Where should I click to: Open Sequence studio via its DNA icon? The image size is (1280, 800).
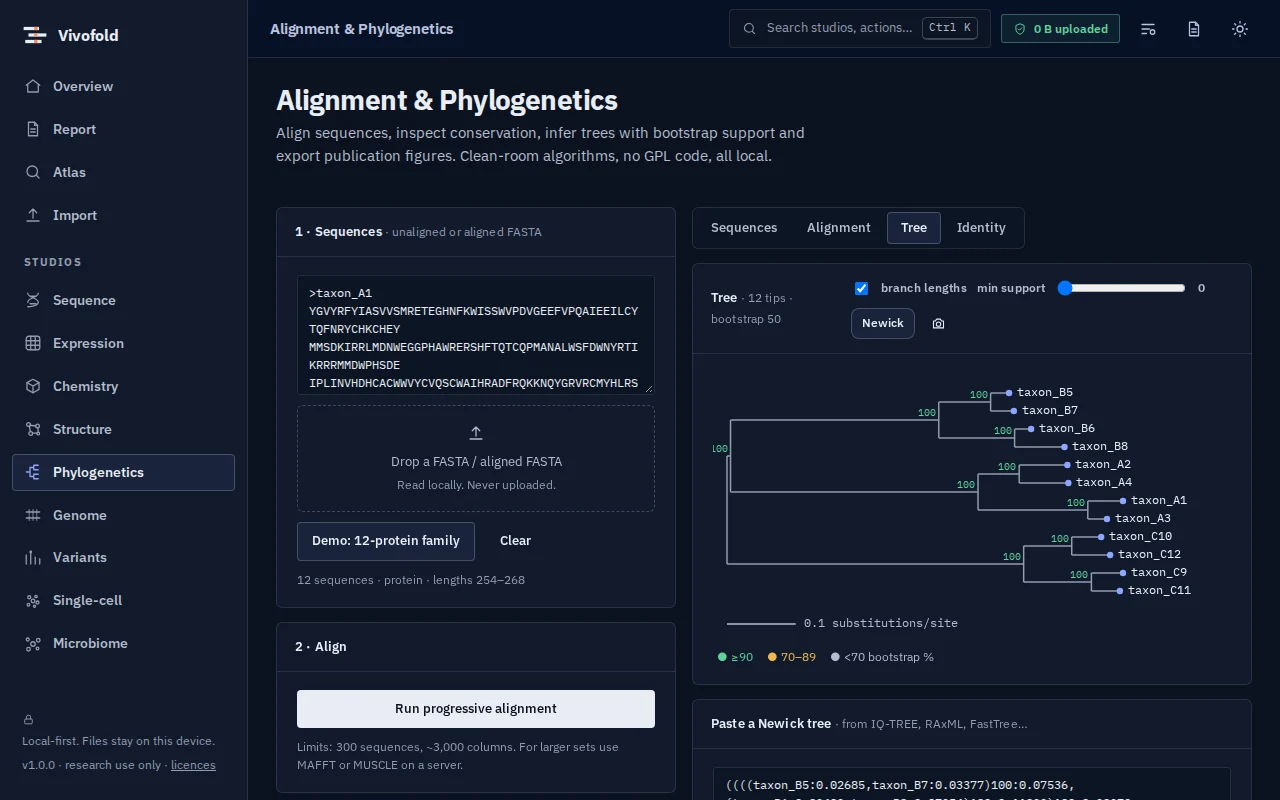(x=33, y=300)
